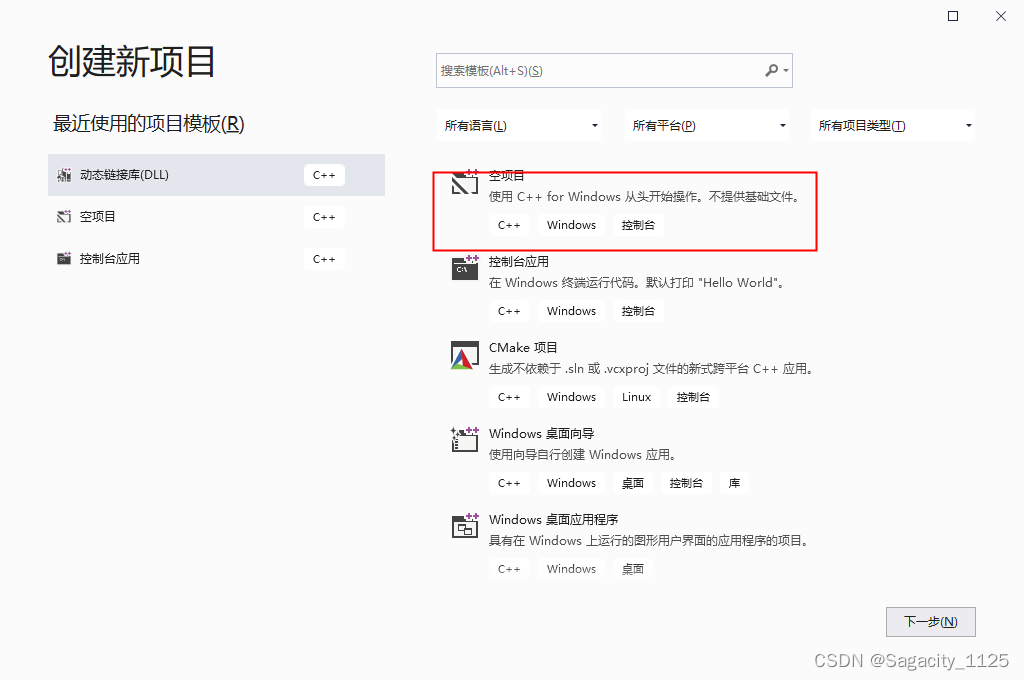Open the 所有项目类型 dropdown
The width and height of the screenshot is (1024, 680).
[893, 125]
